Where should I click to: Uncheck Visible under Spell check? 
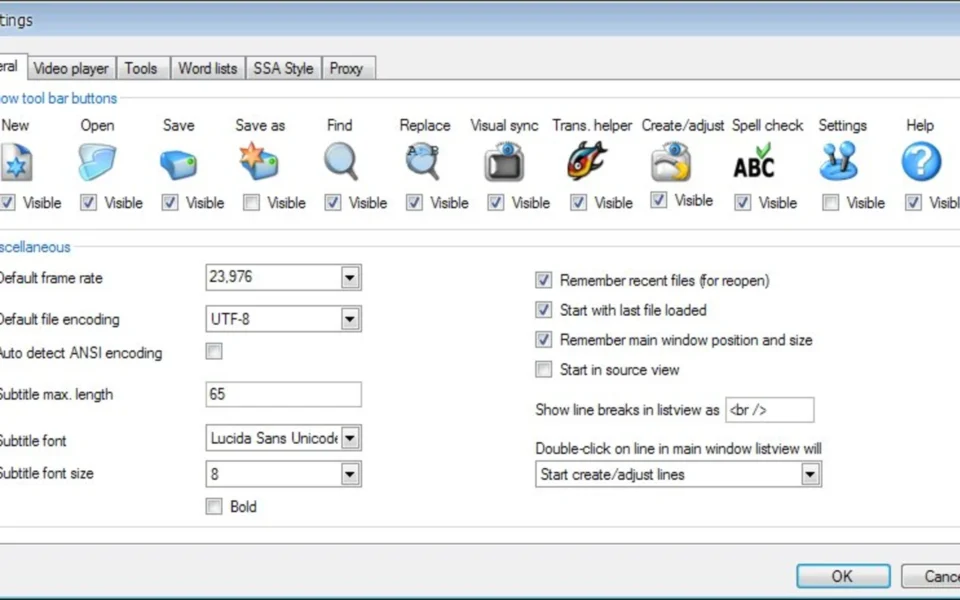point(742,203)
